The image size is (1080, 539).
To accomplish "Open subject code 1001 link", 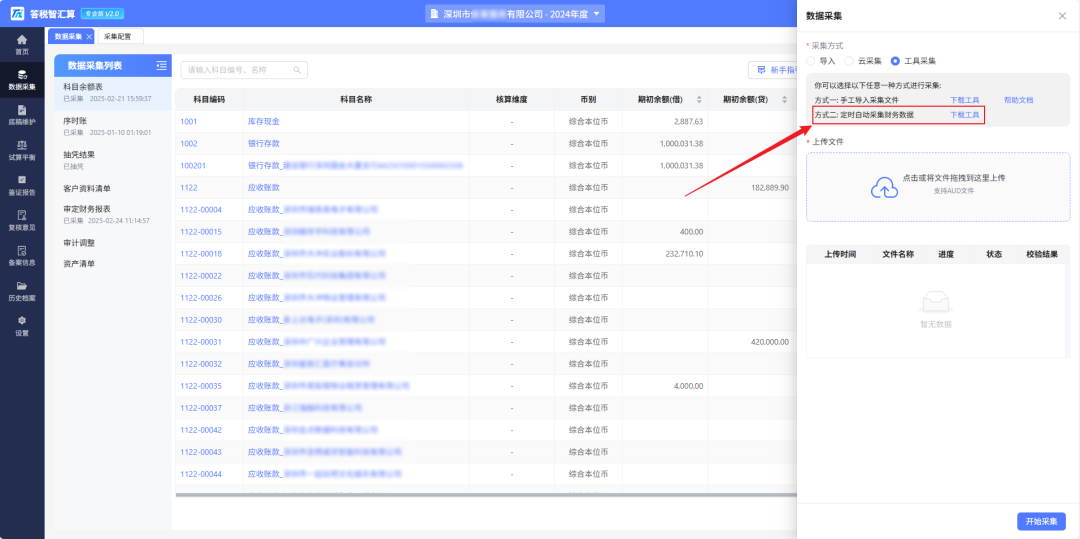I will (x=189, y=122).
